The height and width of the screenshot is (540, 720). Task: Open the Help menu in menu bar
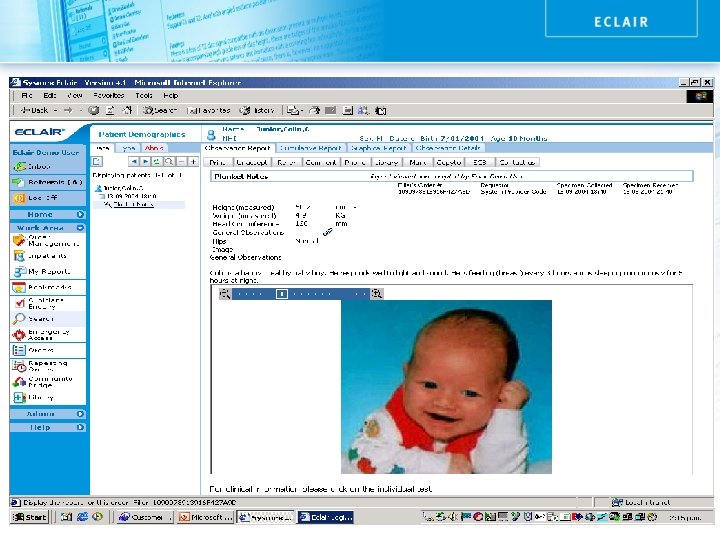pyautogui.click(x=170, y=96)
